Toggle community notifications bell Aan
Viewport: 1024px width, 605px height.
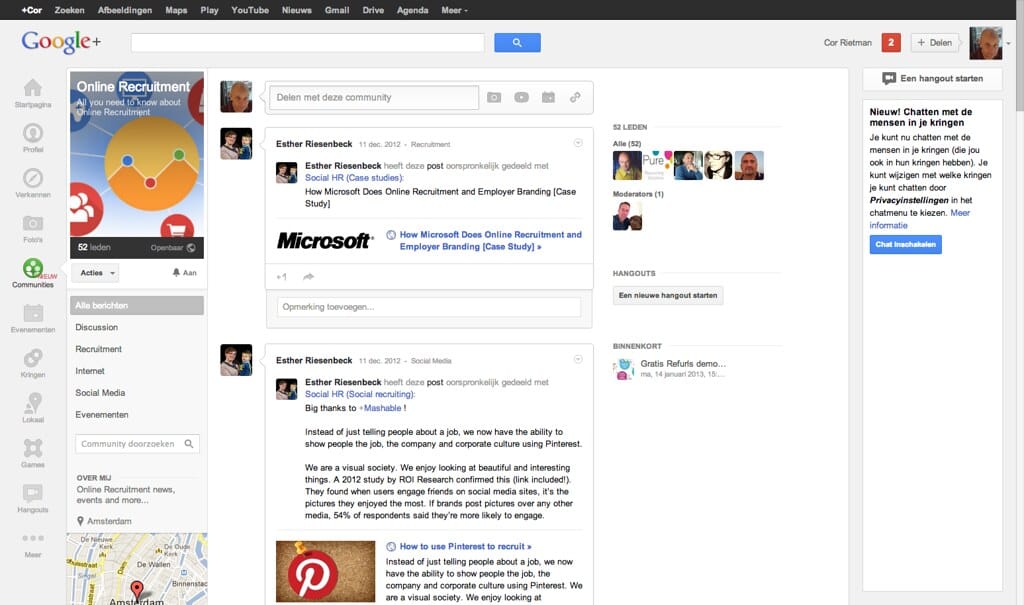pyautogui.click(x=184, y=272)
